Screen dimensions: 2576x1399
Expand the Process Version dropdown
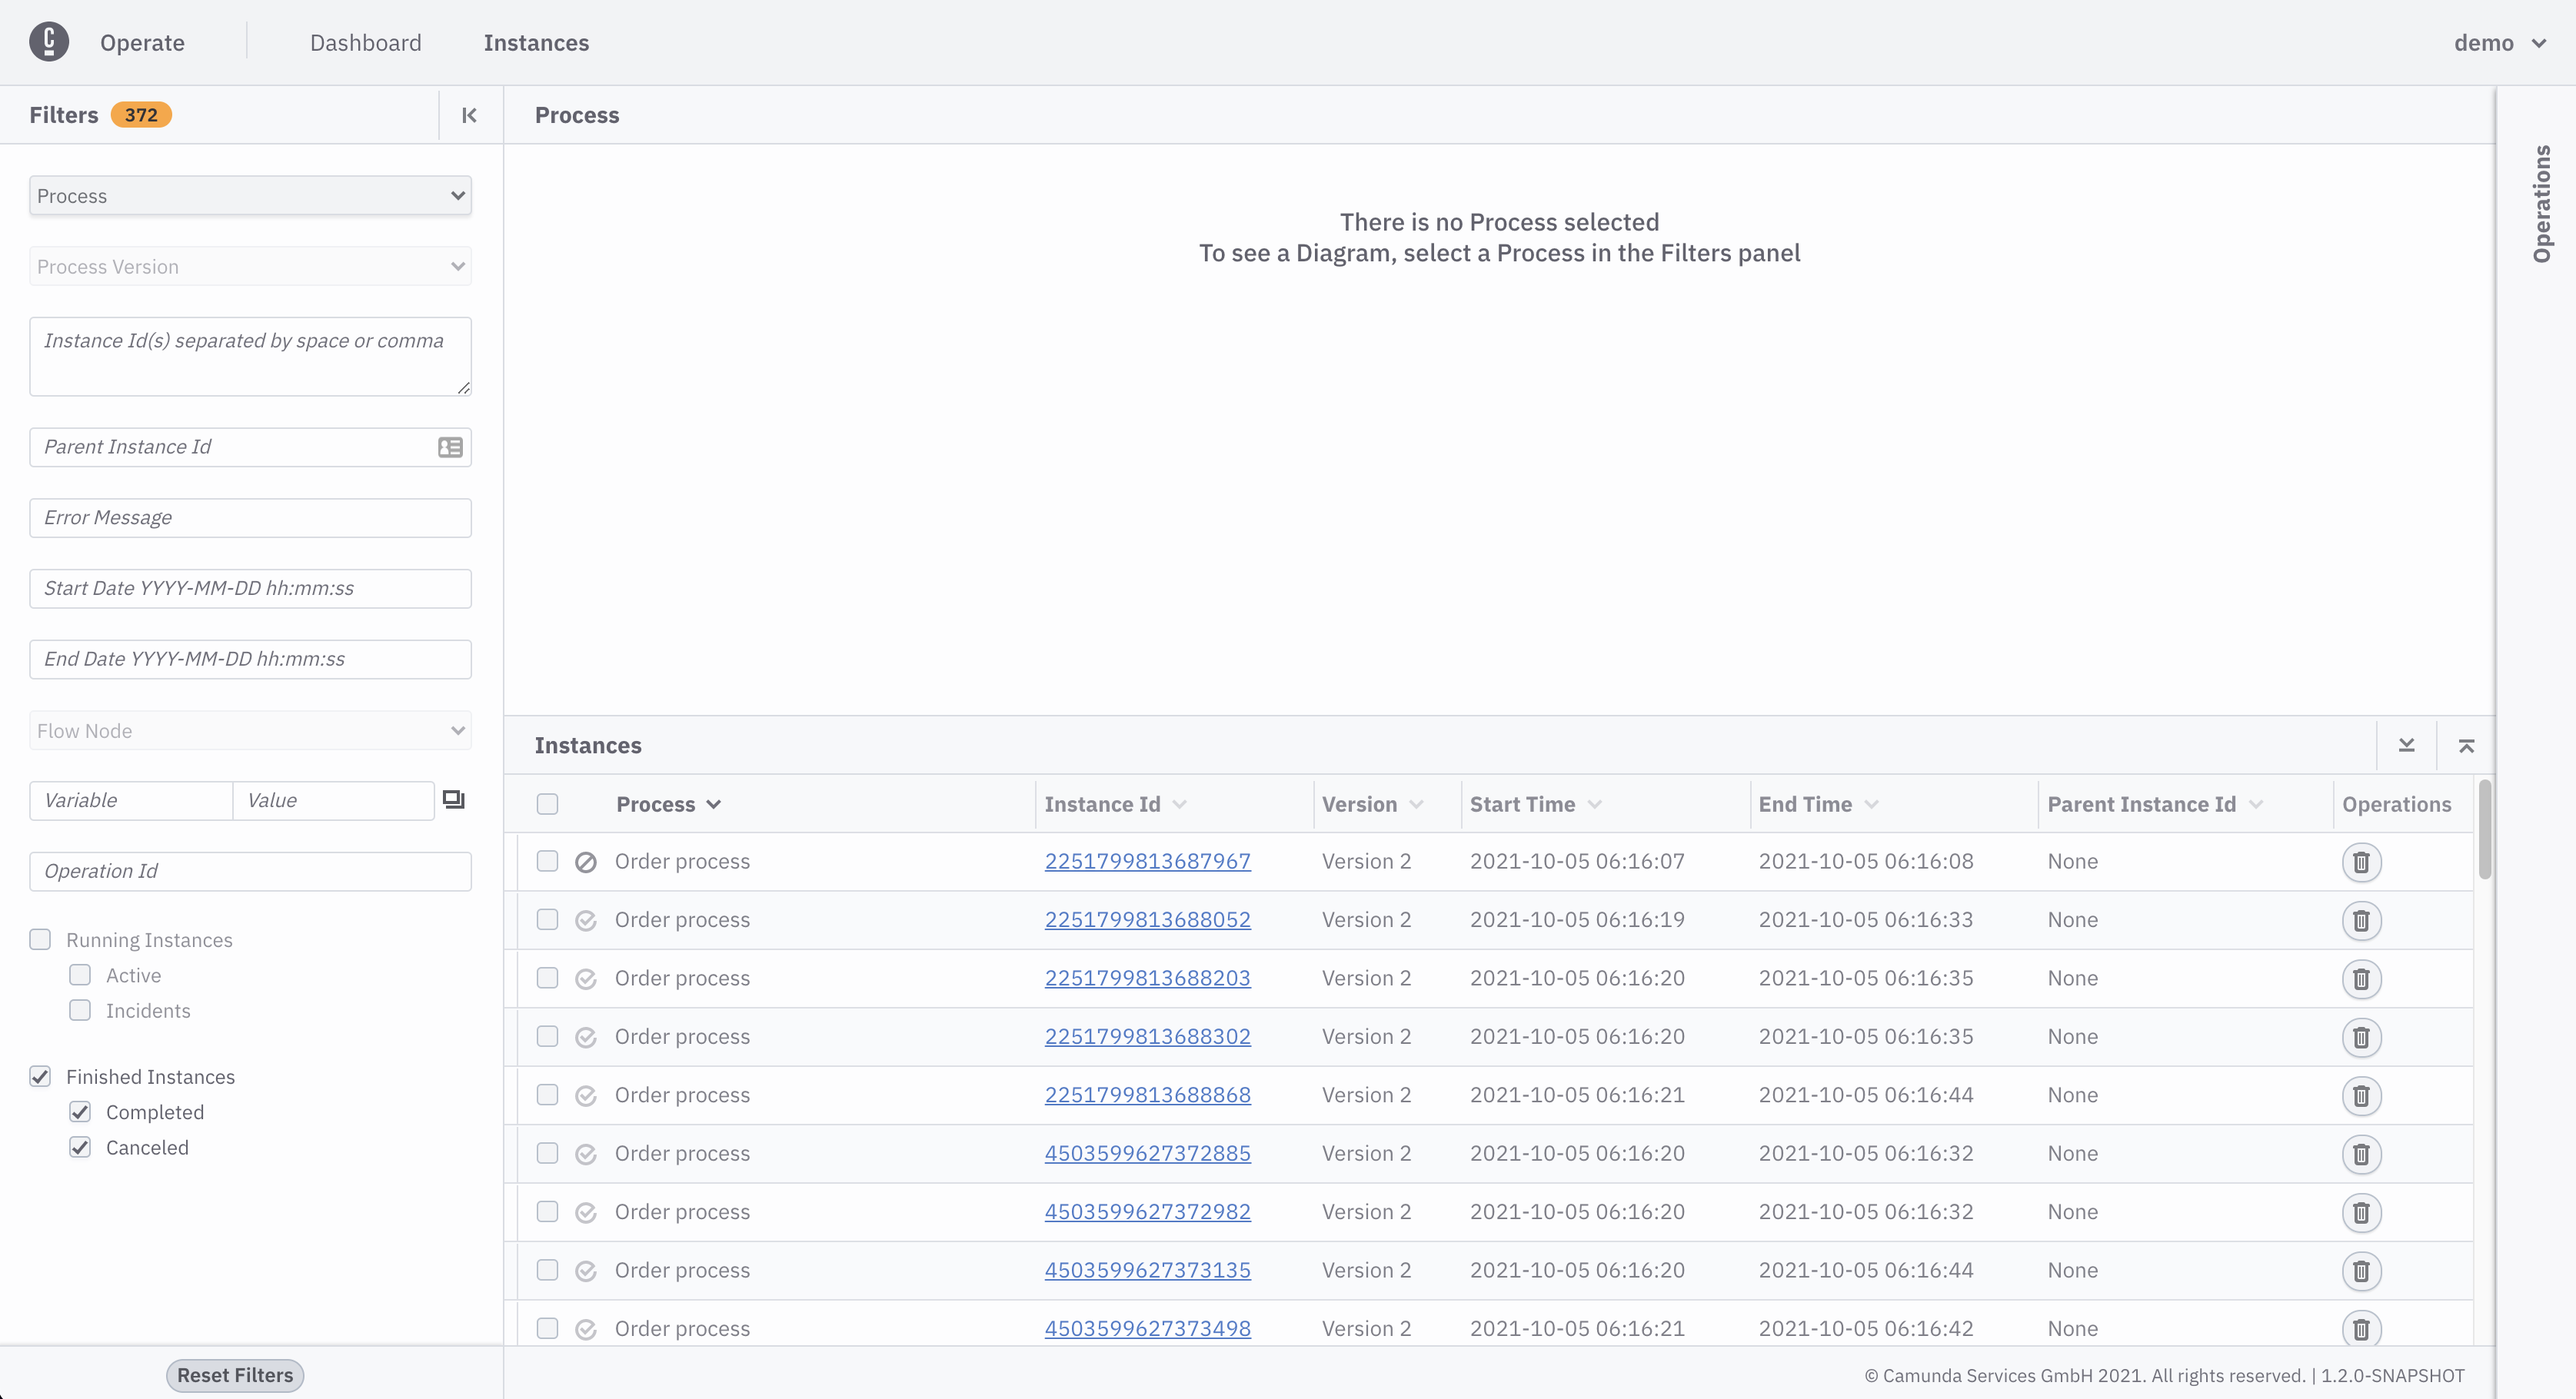(x=250, y=265)
